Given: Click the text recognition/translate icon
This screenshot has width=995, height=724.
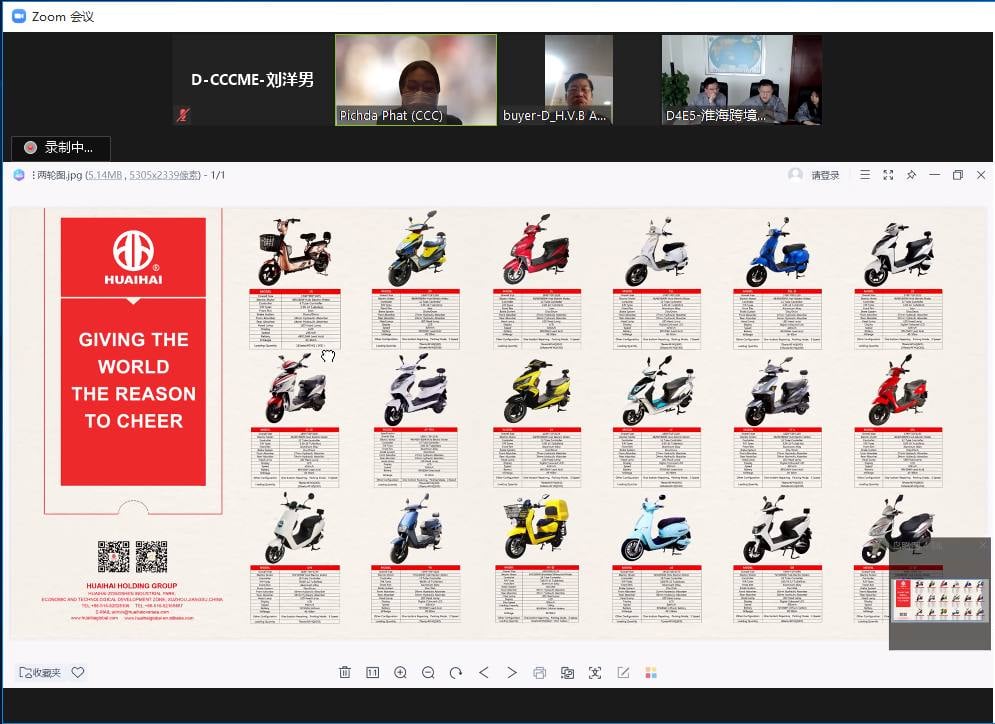Looking at the screenshot, I should coord(595,673).
